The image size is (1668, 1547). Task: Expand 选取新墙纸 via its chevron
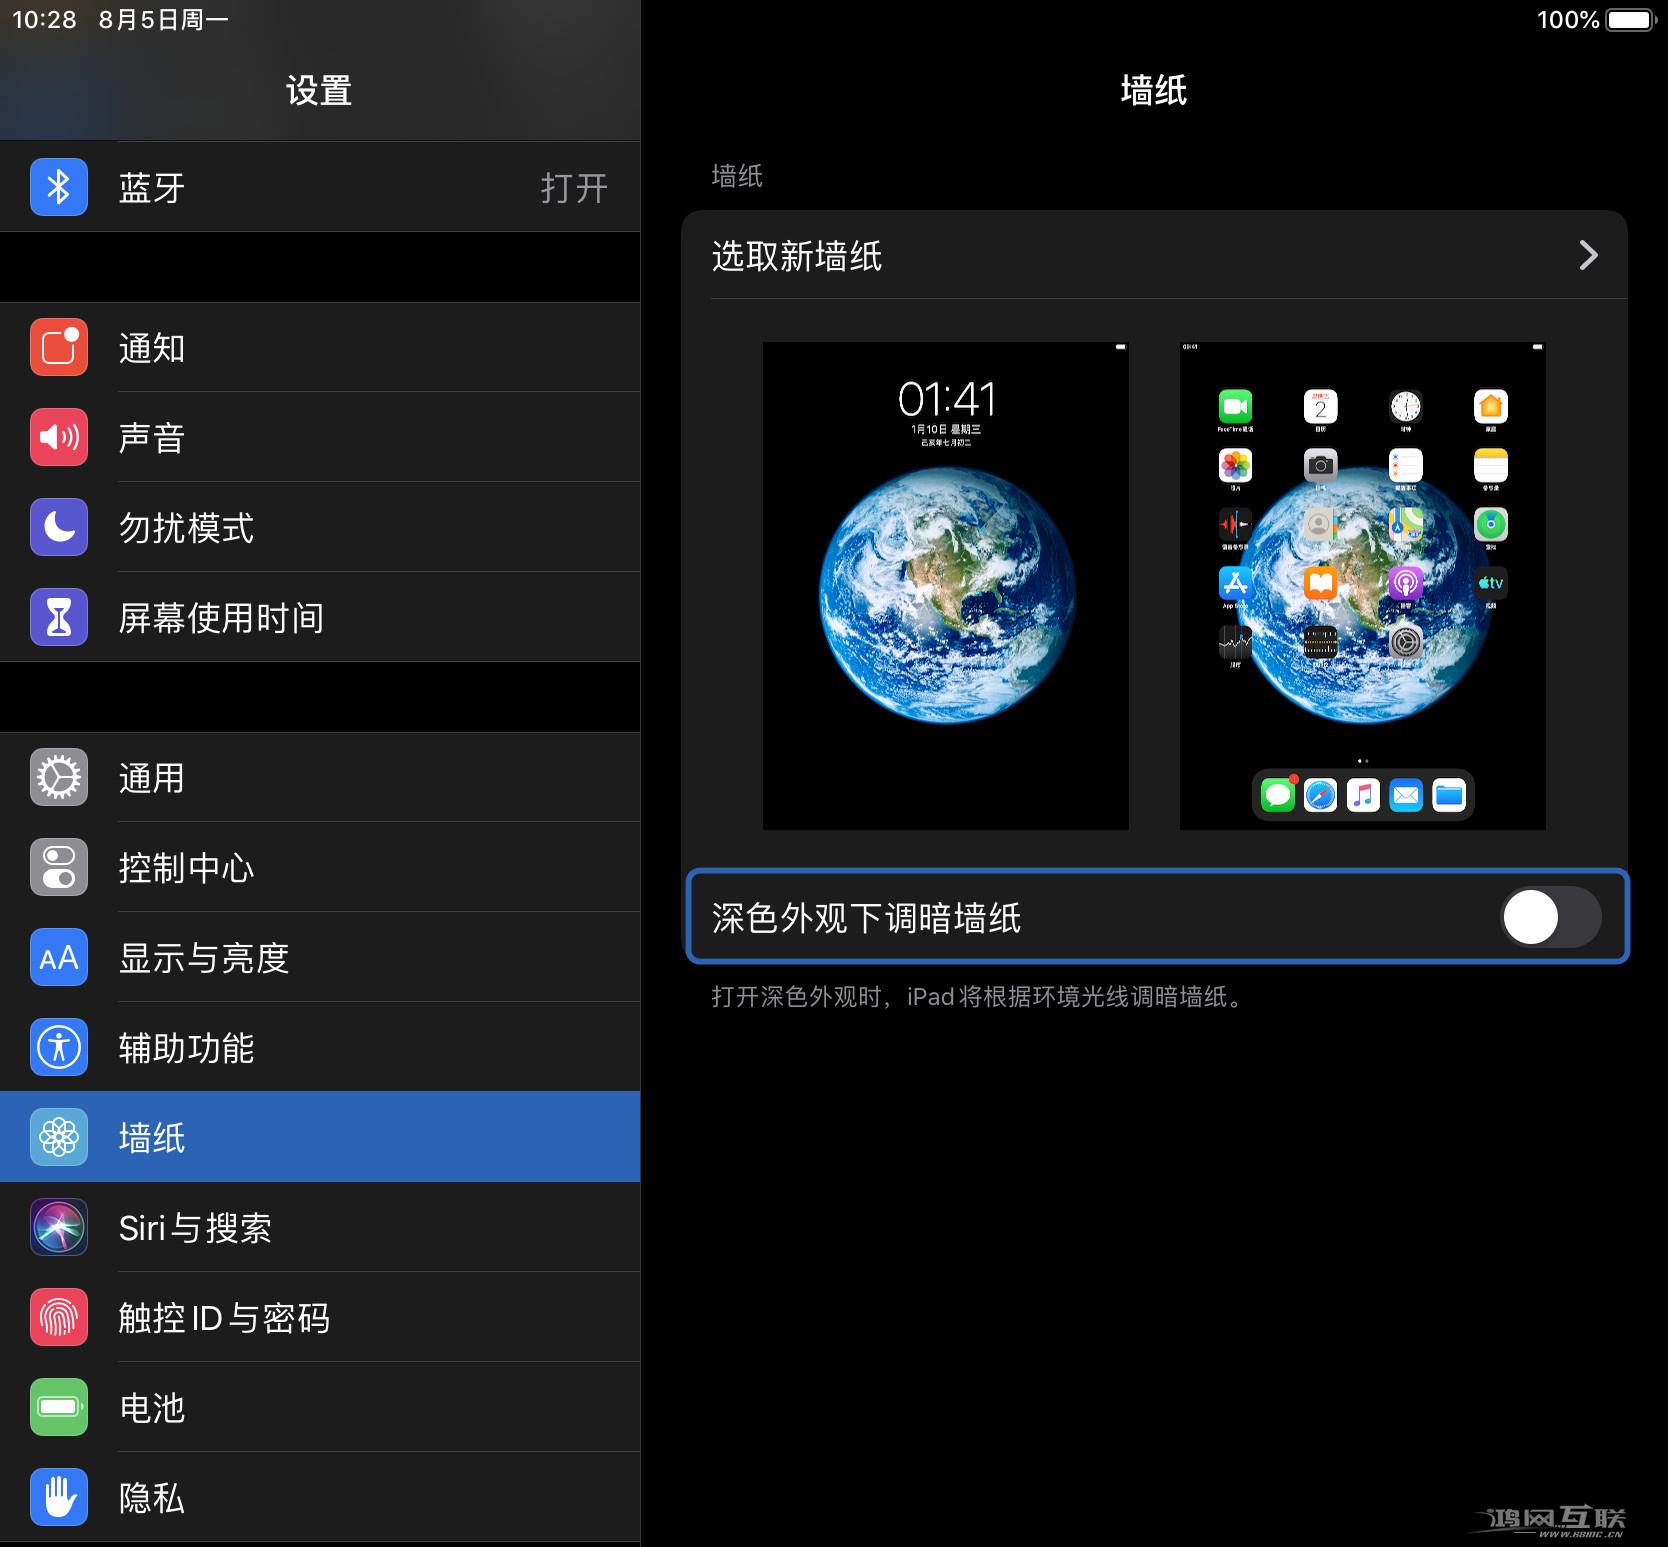pyautogui.click(x=1588, y=256)
